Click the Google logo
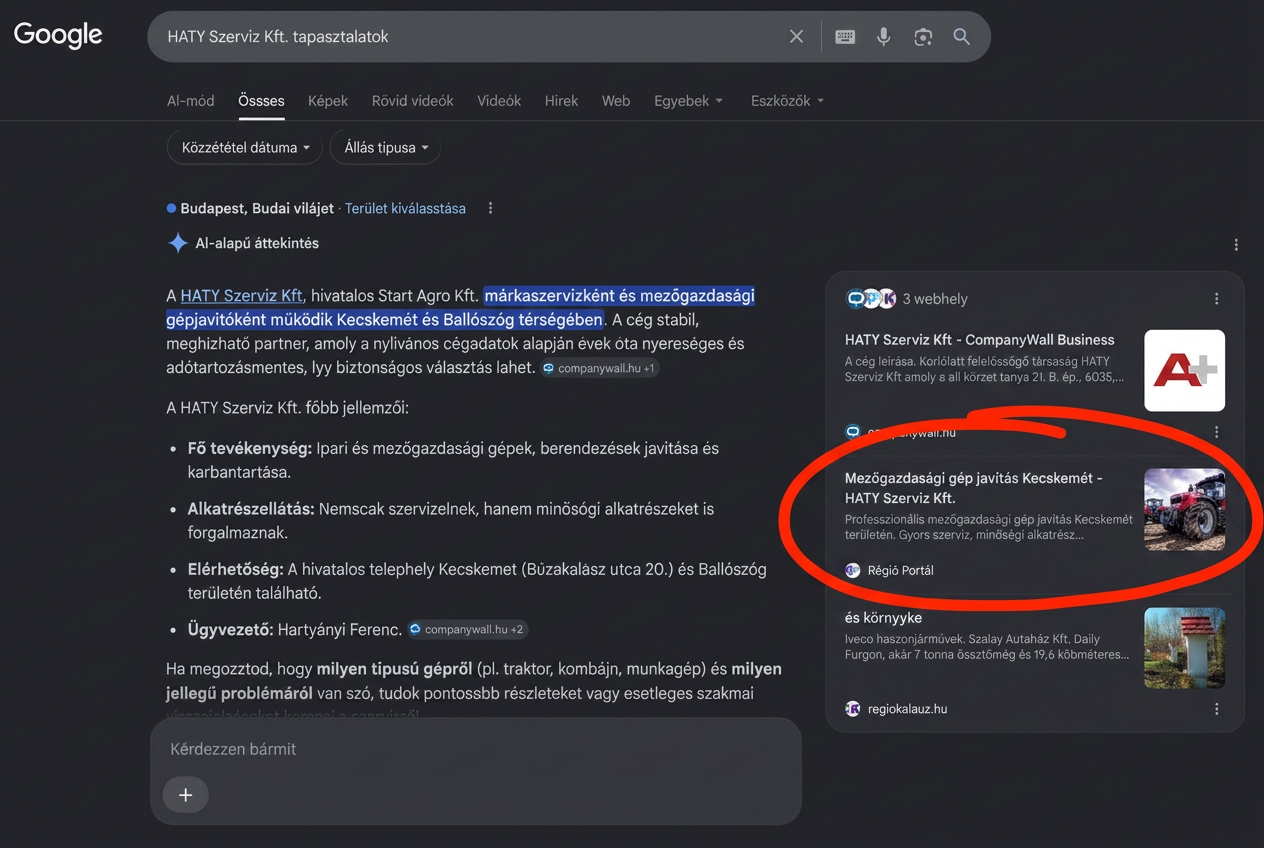The image size is (1264, 848). click(58, 35)
